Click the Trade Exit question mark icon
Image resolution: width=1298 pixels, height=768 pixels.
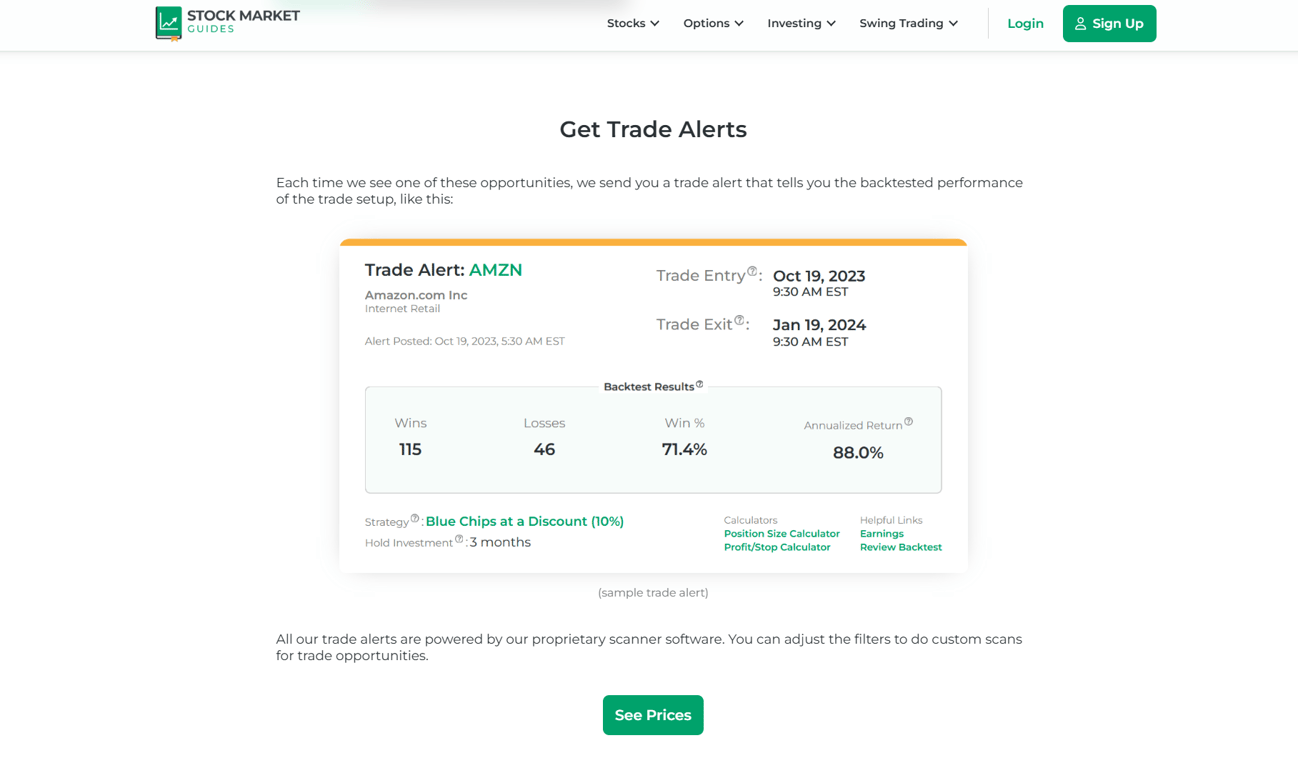[x=740, y=318]
